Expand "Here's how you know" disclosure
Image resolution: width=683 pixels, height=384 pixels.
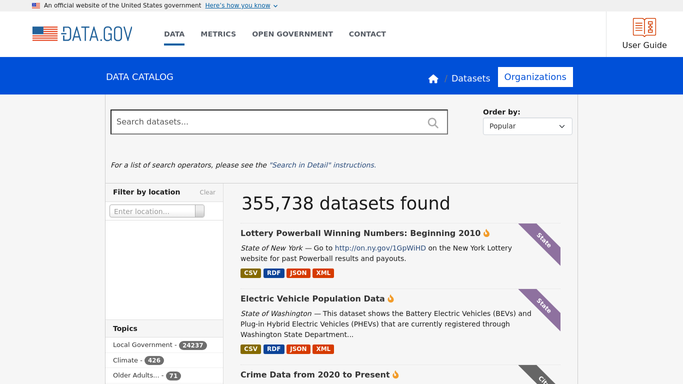(x=241, y=6)
